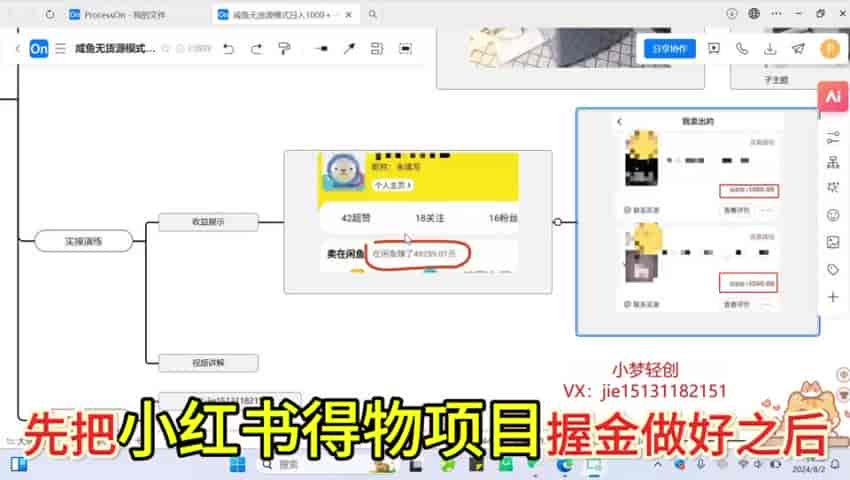This screenshot has width=850, height=480.
Task: Click the connection line arrow tool
Action: [x=350, y=49]
